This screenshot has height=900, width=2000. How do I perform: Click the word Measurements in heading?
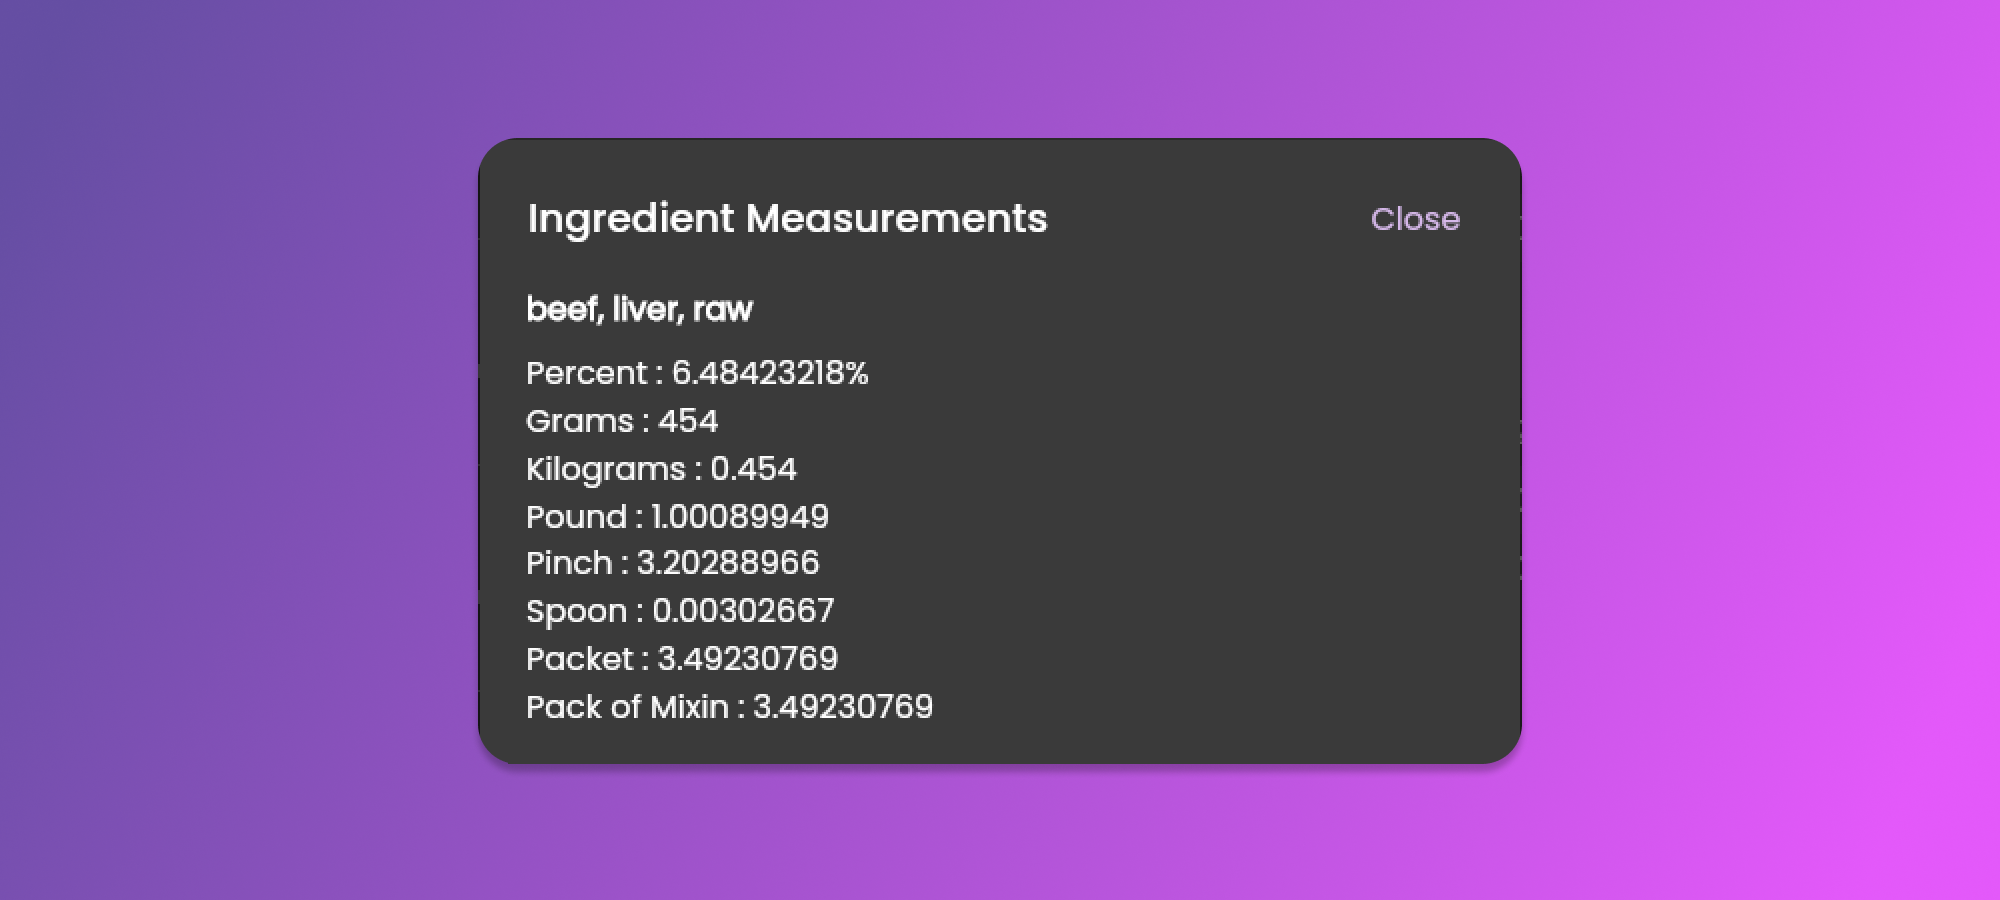click(x=896, y=219)
